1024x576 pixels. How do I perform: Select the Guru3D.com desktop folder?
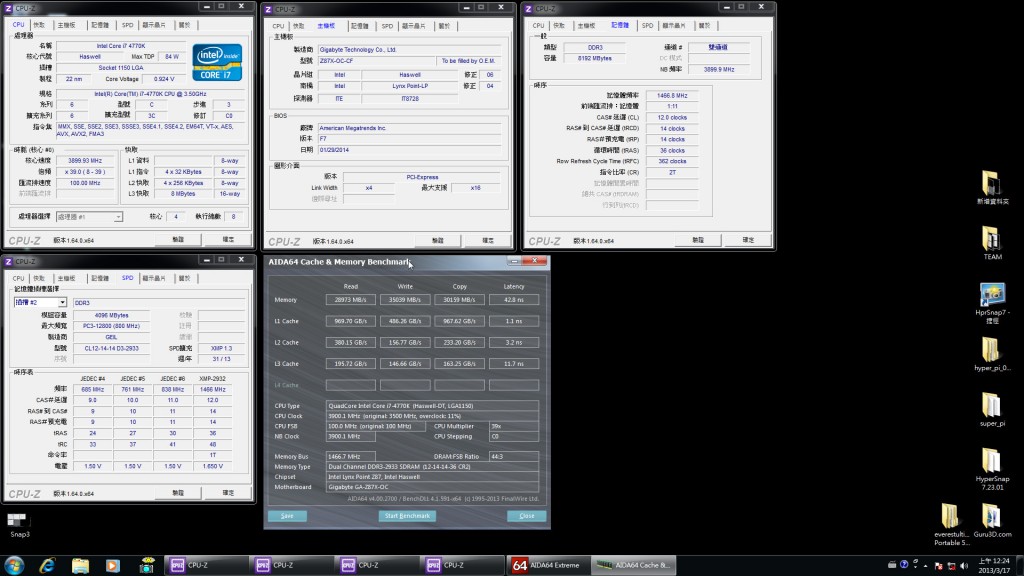[x=992, y=521]
